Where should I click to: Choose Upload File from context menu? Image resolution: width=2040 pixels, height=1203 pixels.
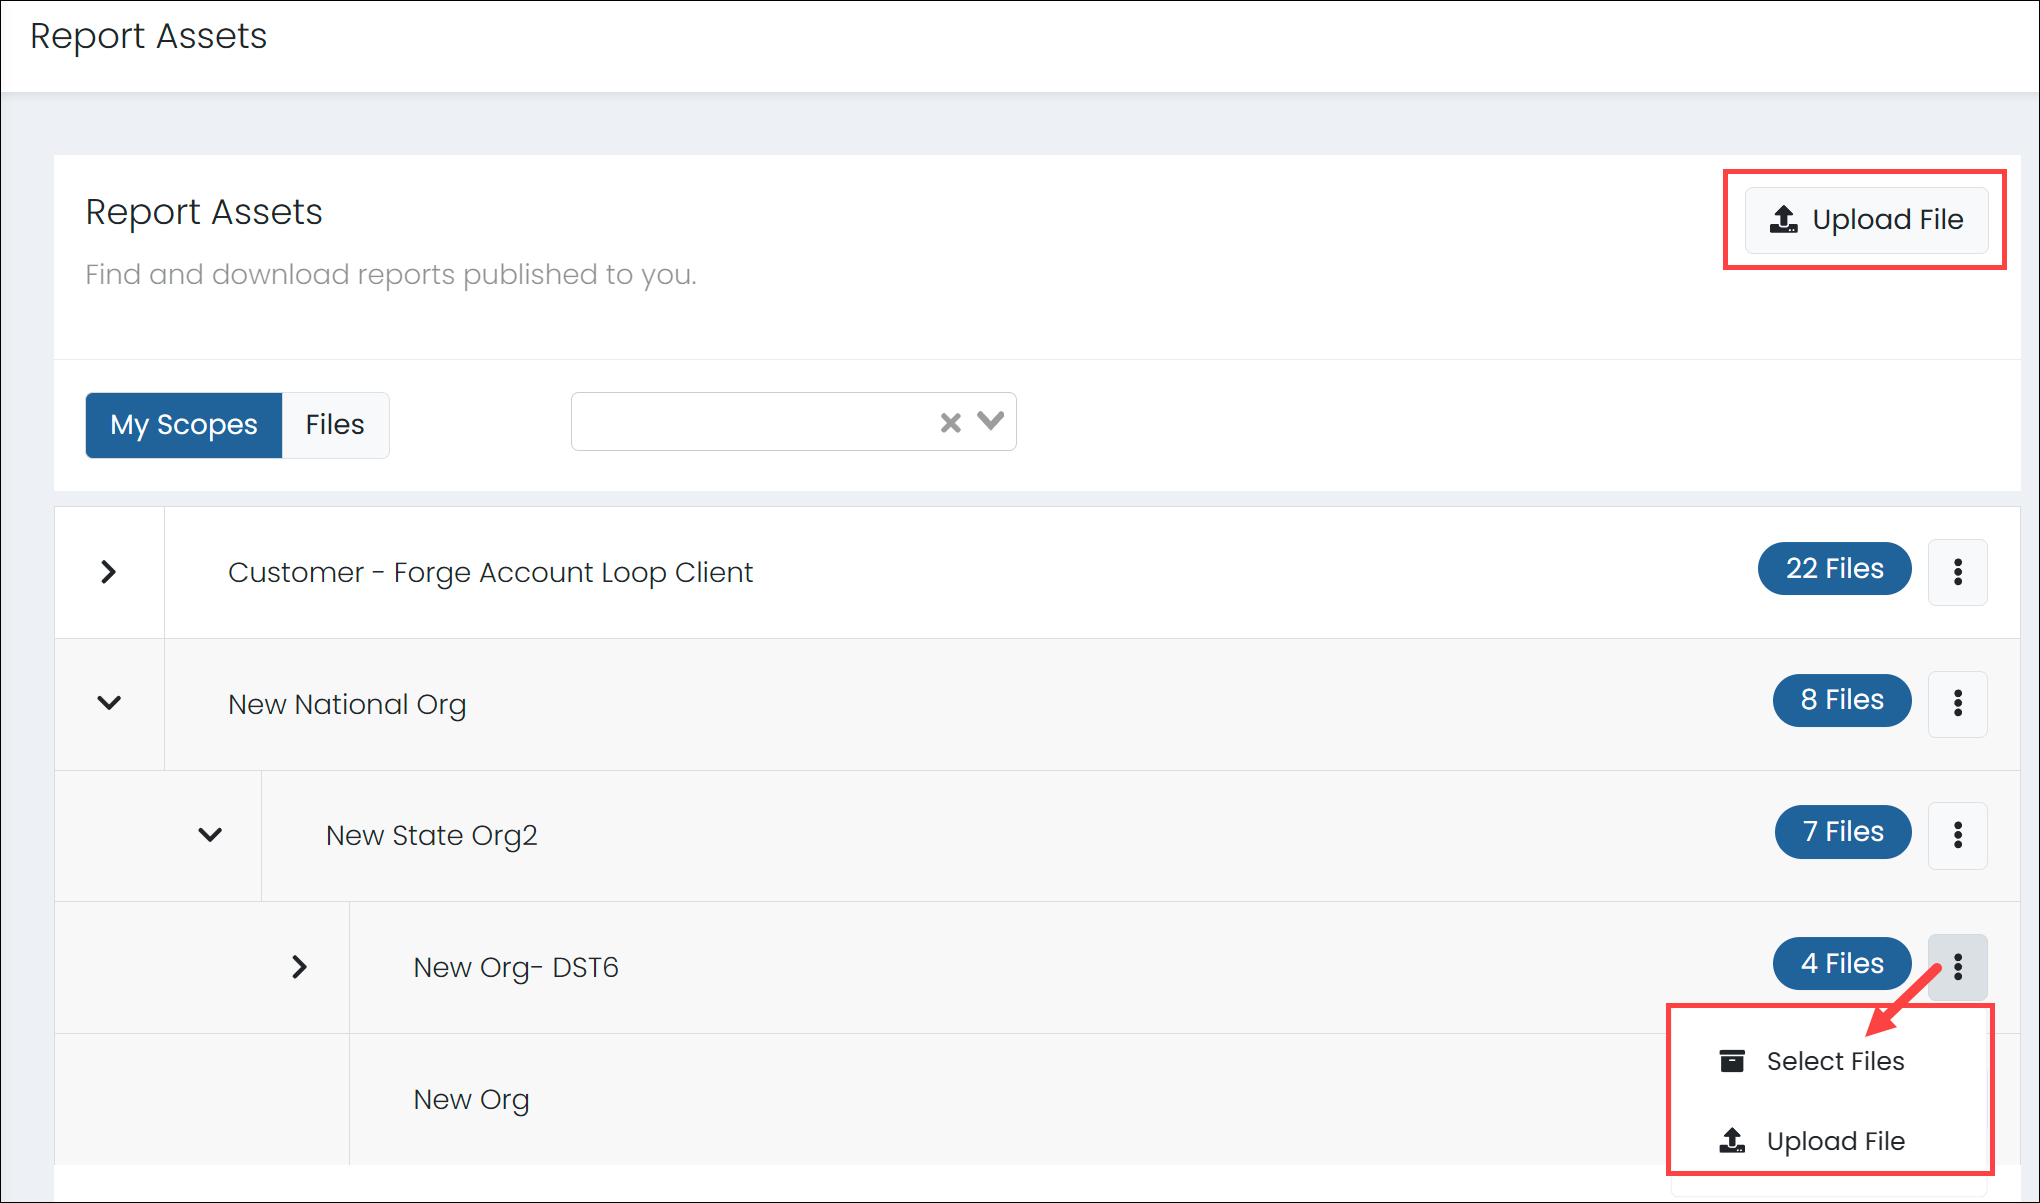coord(1834,1141)
